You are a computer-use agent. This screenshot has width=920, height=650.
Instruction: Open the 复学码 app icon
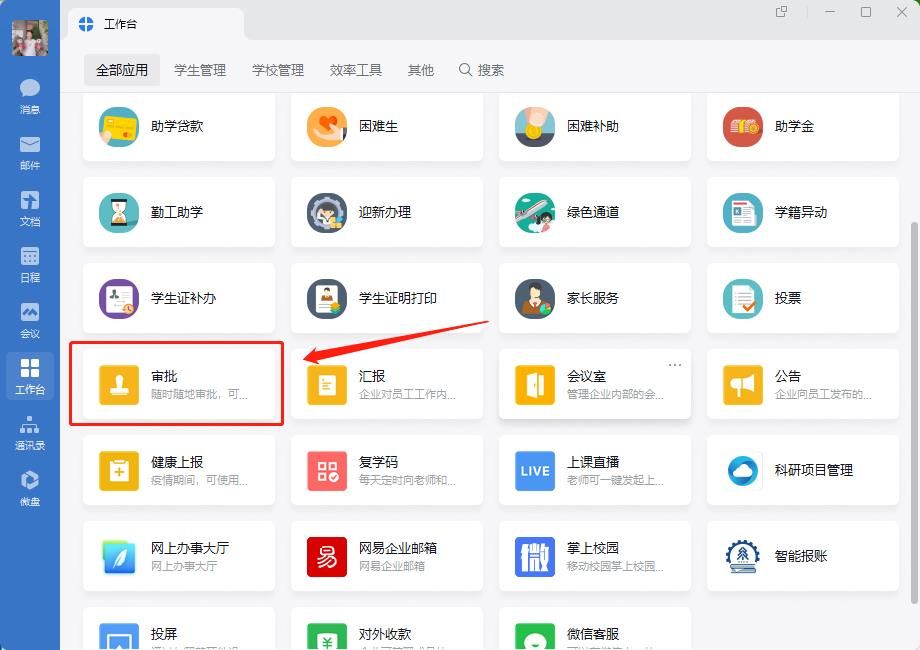tap(327, 471)
